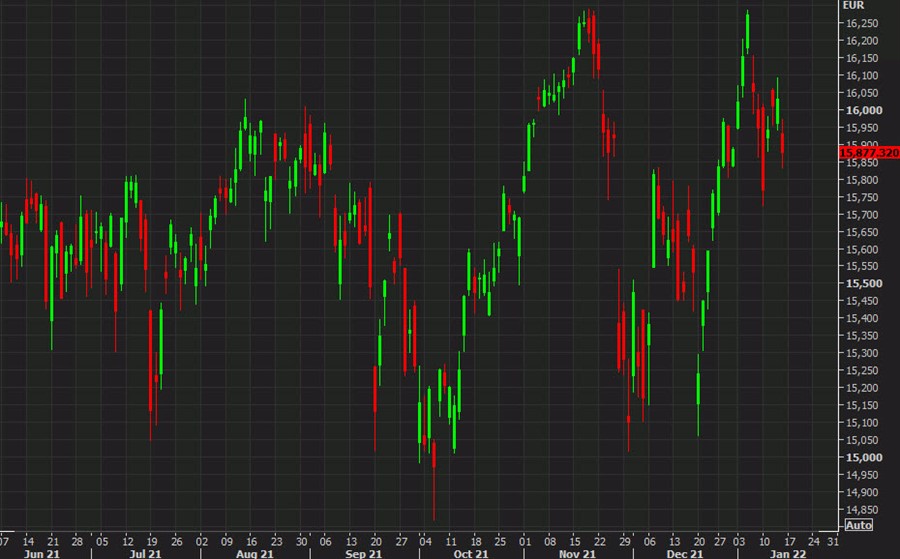Click the 15,300 axis value
The image size is (900, 559).
coord(862,353)
